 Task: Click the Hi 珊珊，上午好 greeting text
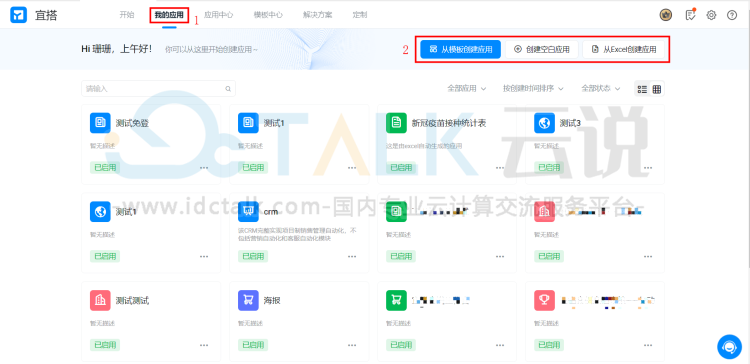116,49
